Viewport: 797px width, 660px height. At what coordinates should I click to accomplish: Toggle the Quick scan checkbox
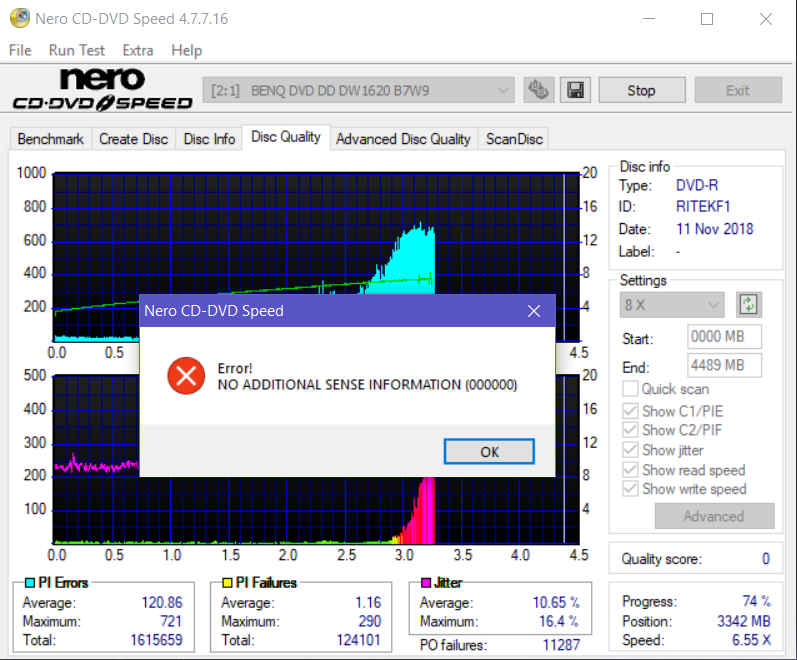[630, 389]
